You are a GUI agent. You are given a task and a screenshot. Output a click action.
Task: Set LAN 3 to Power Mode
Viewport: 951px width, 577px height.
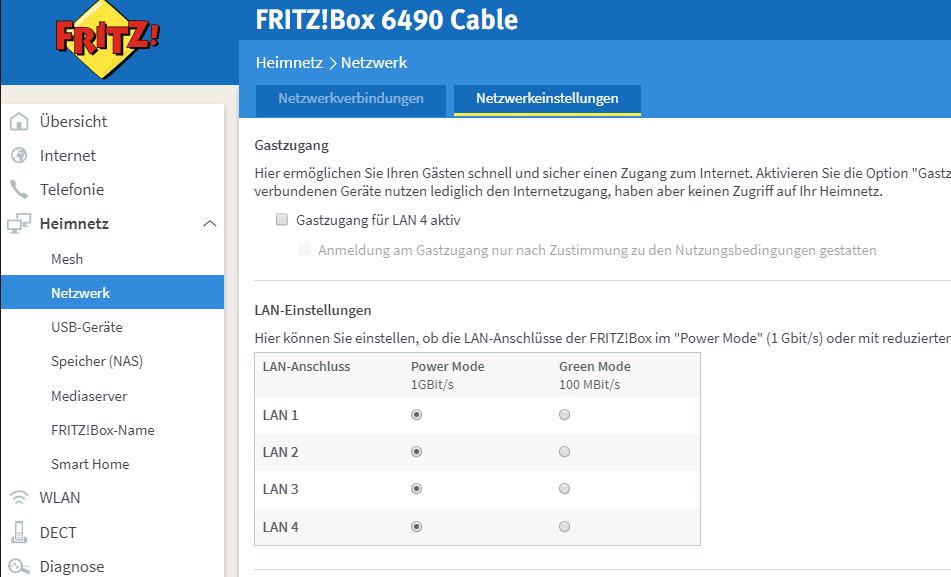pyautogui.click(x=416, y=489)
